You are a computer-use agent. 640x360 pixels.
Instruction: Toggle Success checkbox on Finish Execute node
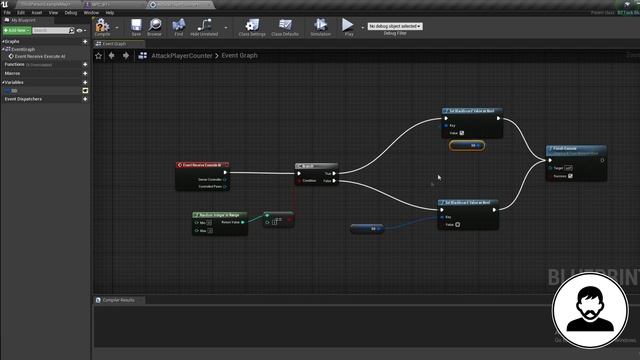coord(570,176)
